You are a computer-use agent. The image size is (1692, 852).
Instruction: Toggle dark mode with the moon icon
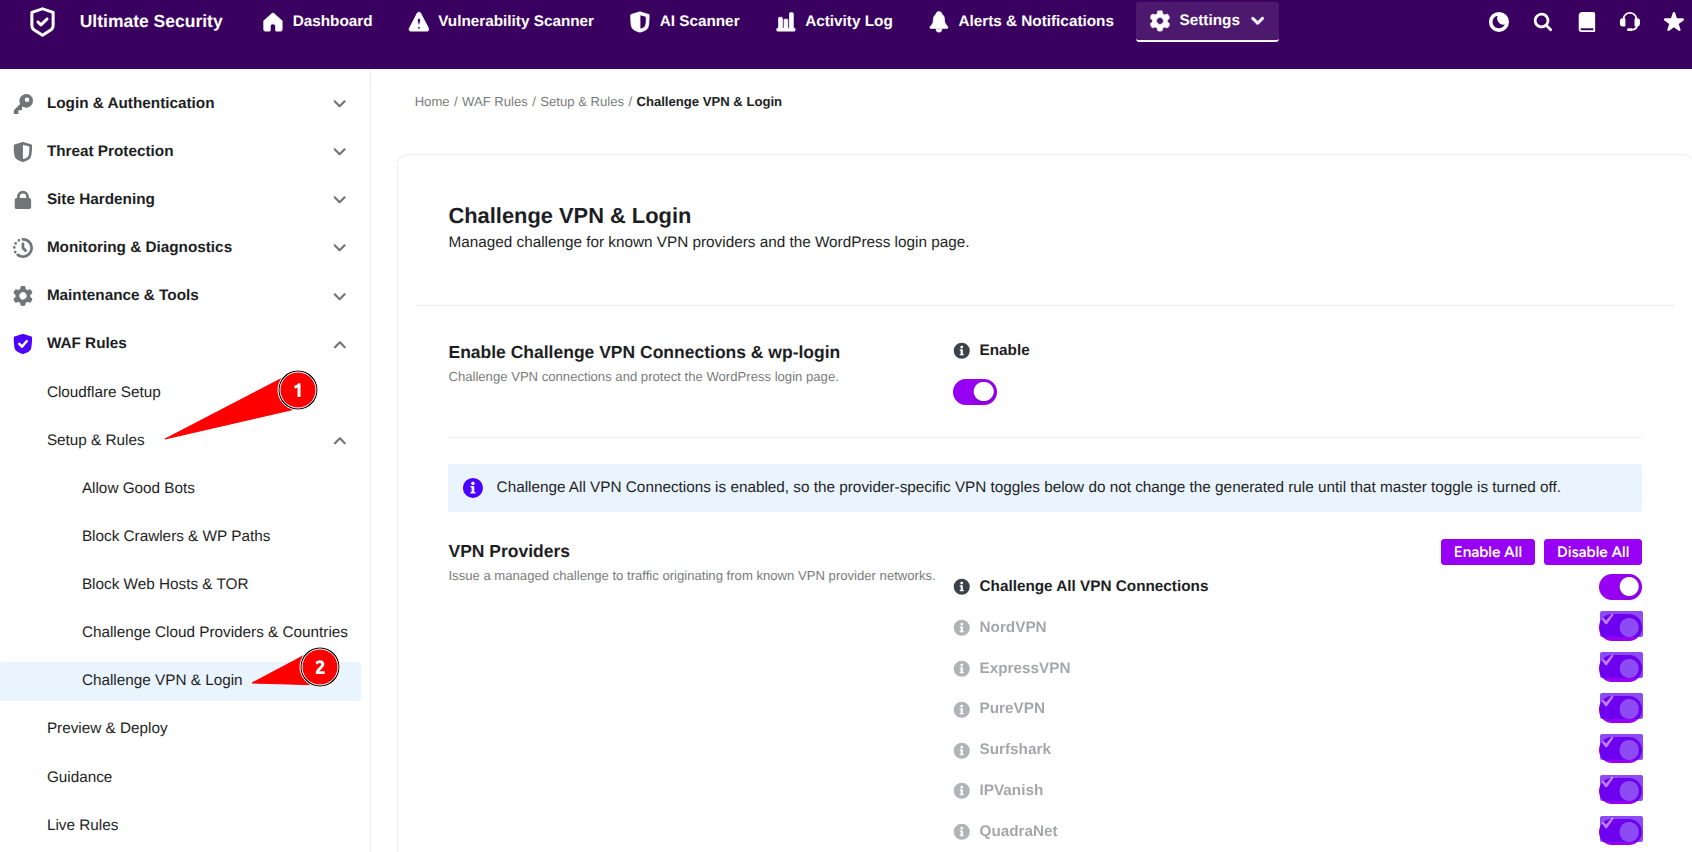[1499, 22]
